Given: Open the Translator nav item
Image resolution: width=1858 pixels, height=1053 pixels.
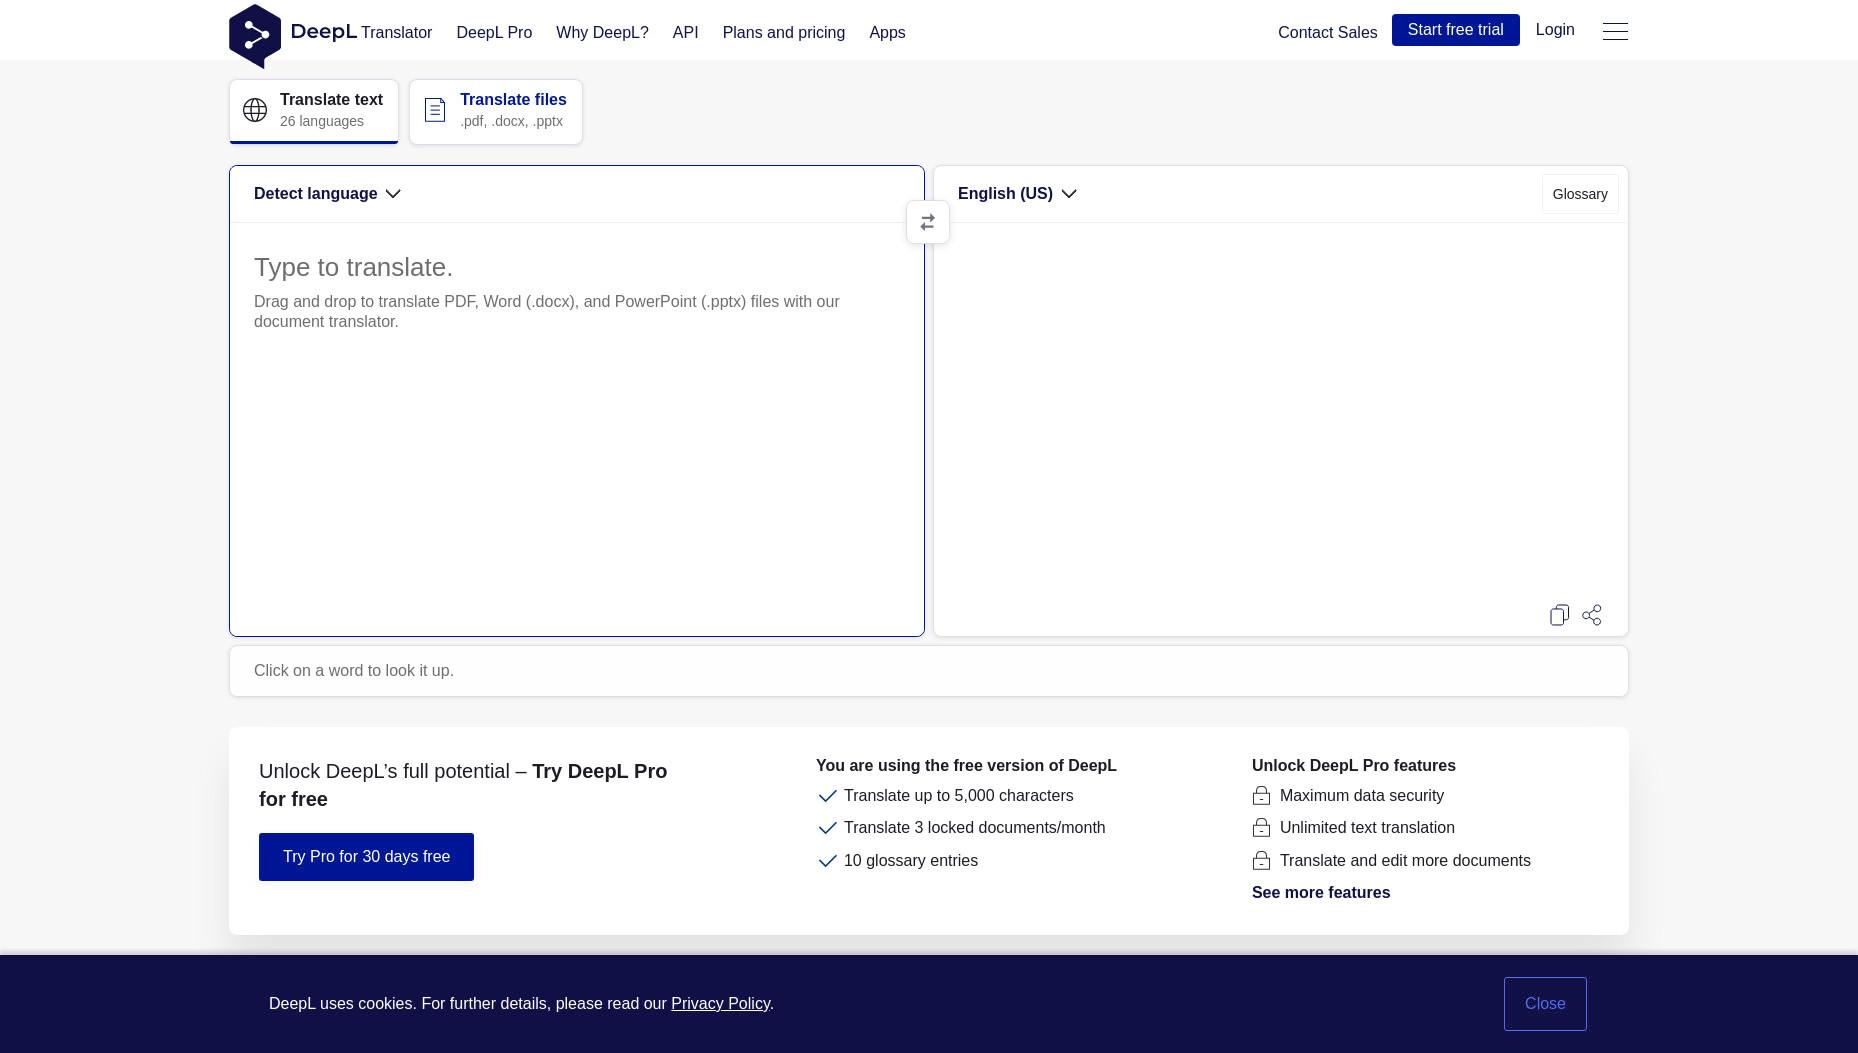Looking at the screenshot, I should click(x=396, y=33).
